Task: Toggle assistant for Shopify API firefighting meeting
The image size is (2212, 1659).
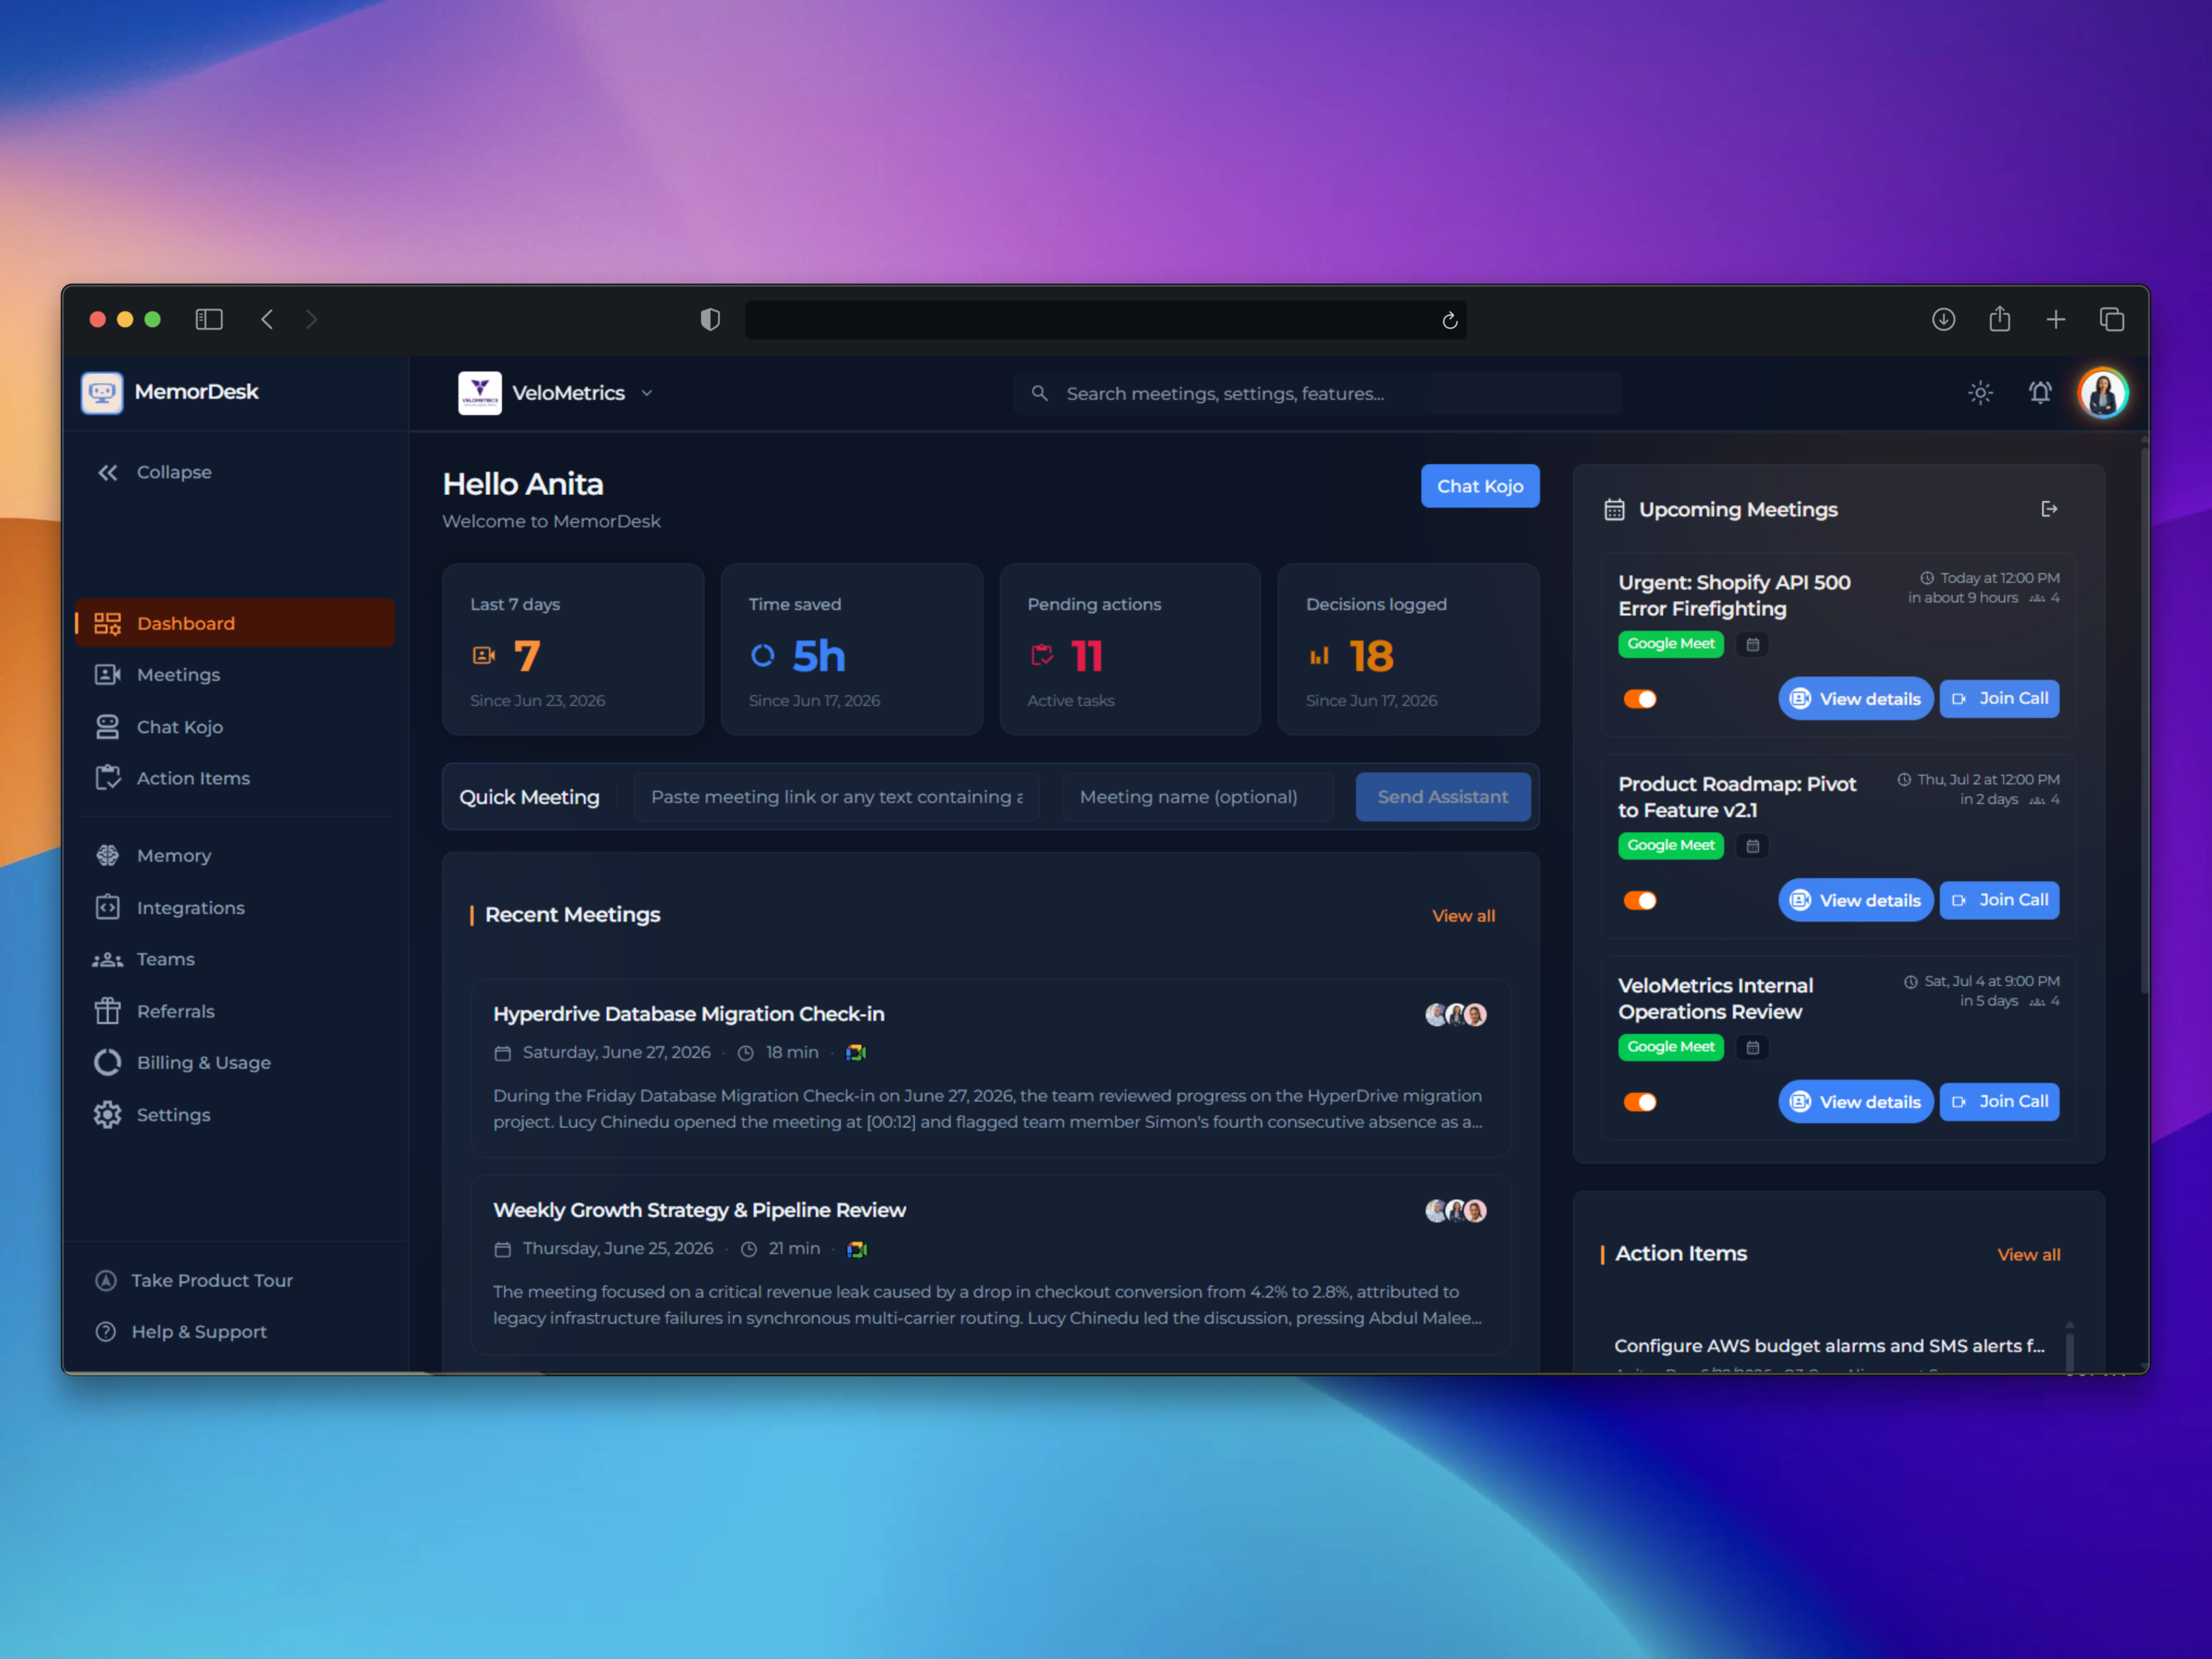Action: [x=1640, y=699]
